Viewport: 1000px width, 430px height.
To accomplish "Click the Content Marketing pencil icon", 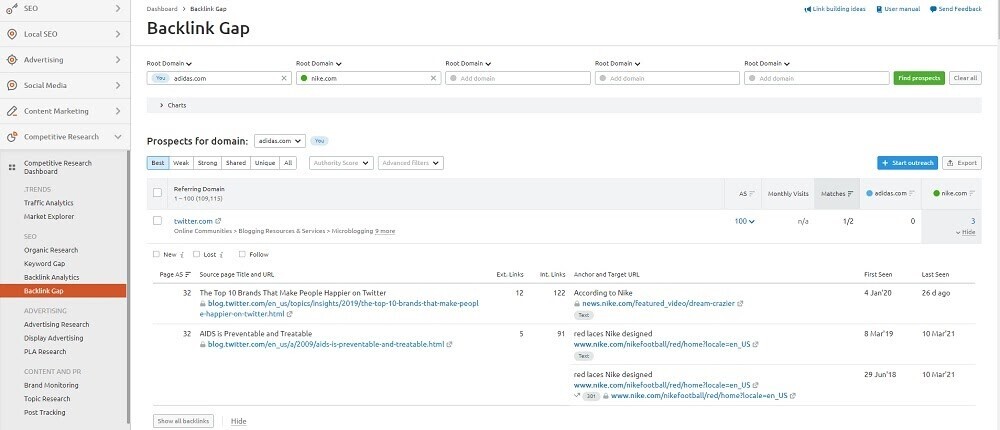I will tap(11, 111).
